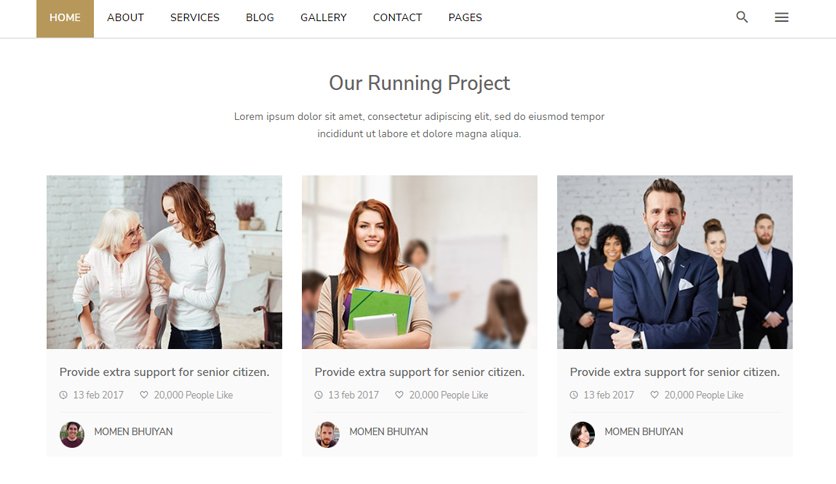
Task: Open the hamburger menu icon
Action: pyautogui.click(x=782, y=18)
